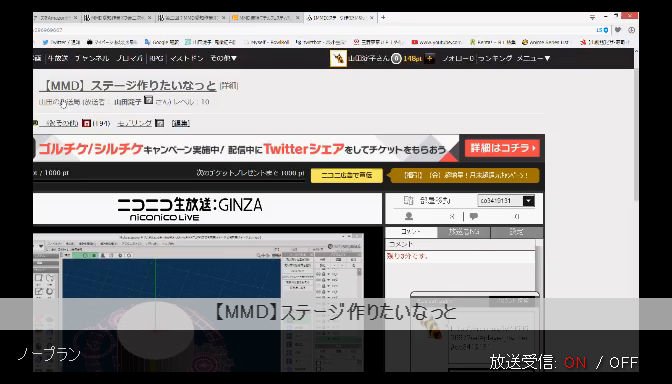The image size is (672, 384).
Task: Click the rightmost icon in the address bar
Action: coord(631,30)
